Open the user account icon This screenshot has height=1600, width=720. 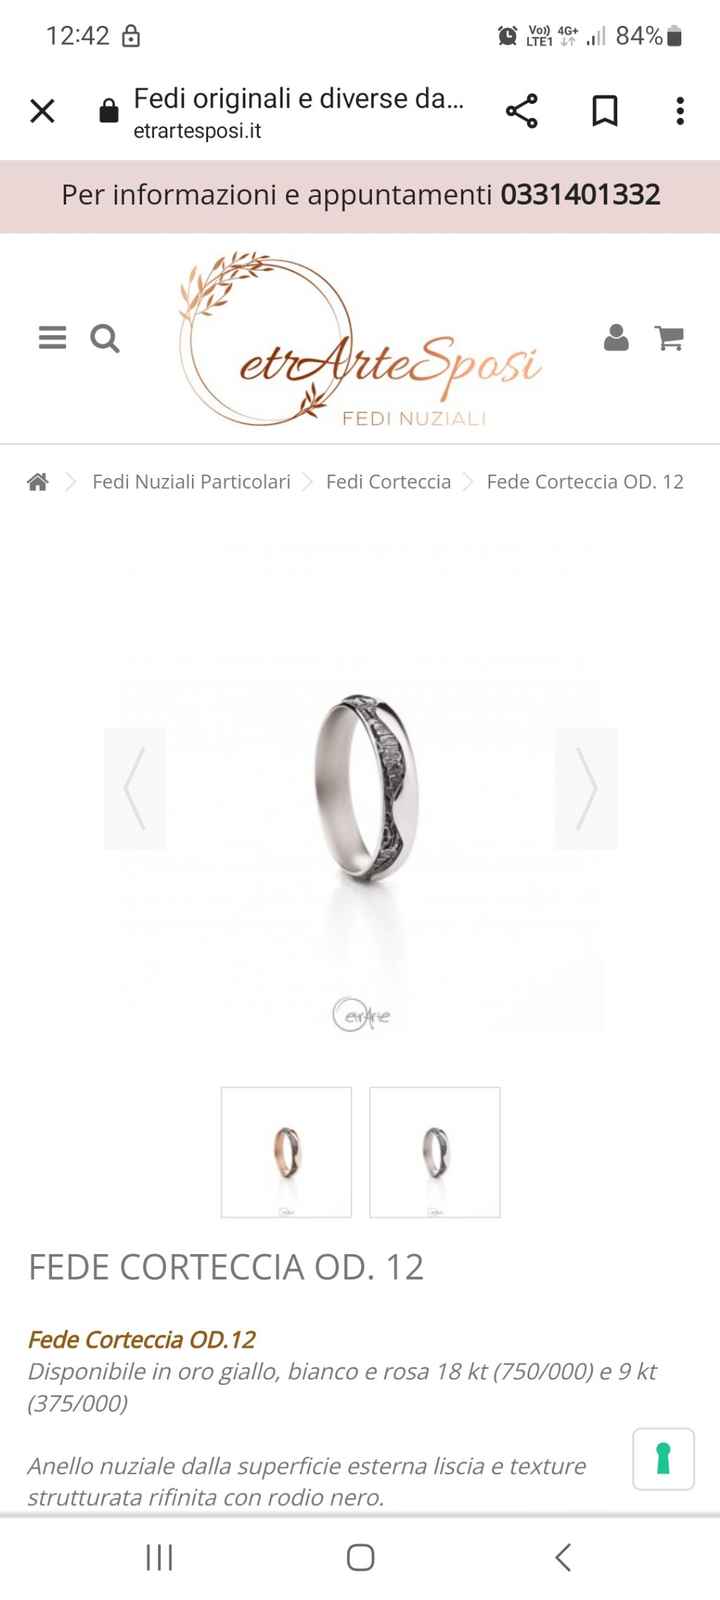click(616, 338)
